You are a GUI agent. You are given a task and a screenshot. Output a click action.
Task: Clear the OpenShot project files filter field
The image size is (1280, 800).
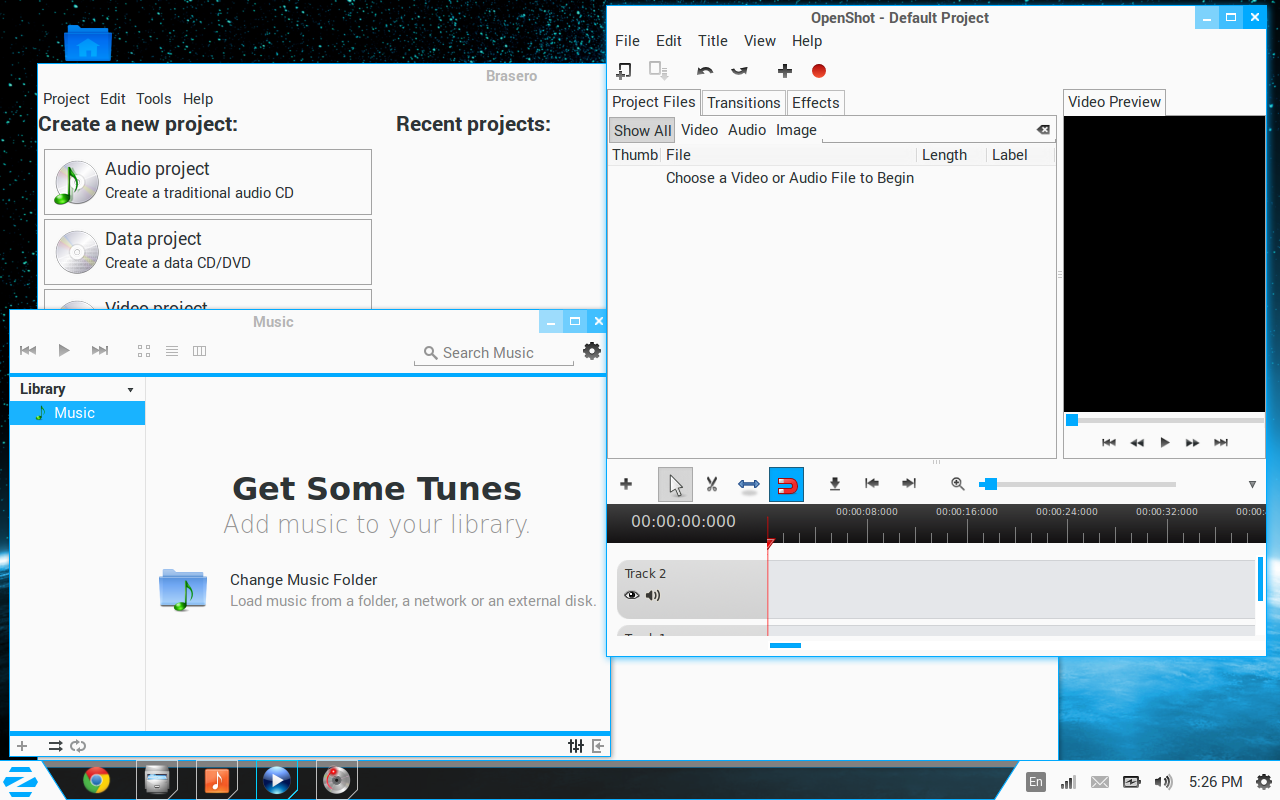(x=1043, y=130)
